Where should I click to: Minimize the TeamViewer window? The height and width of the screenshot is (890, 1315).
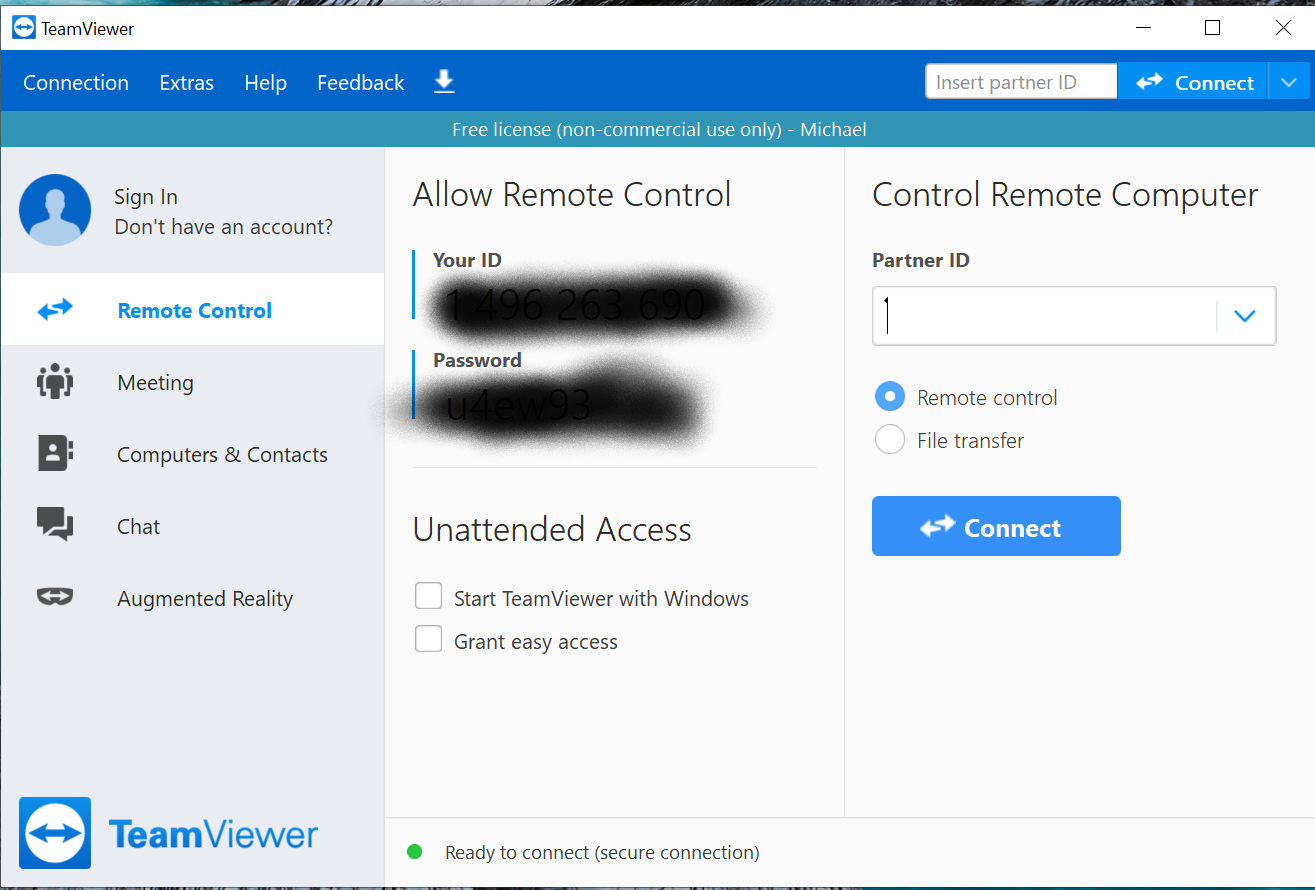1142,28
